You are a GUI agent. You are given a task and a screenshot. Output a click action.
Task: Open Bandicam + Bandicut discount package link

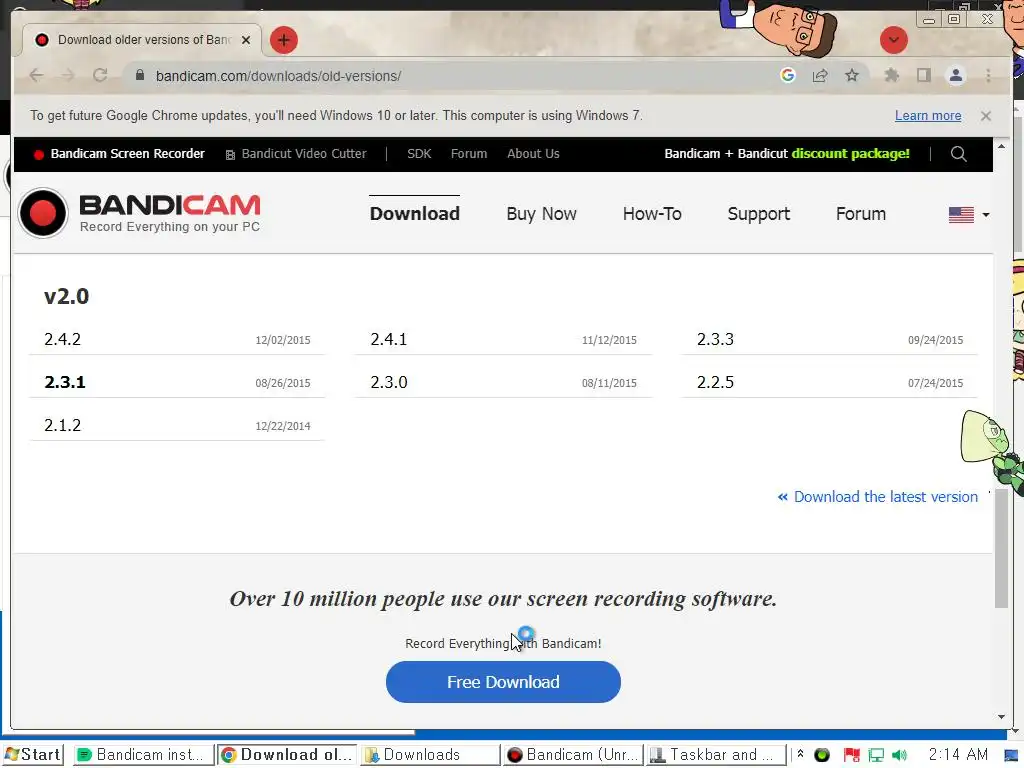[787, 154]
